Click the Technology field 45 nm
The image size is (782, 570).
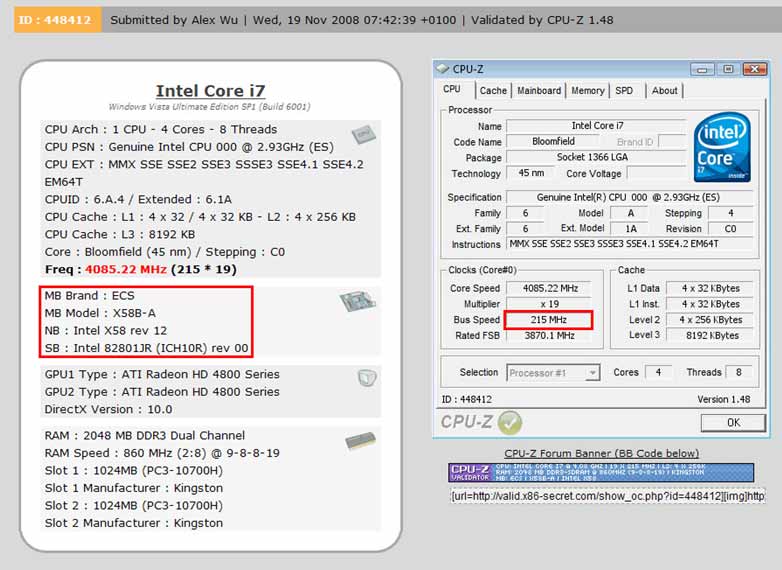(531, 173)
